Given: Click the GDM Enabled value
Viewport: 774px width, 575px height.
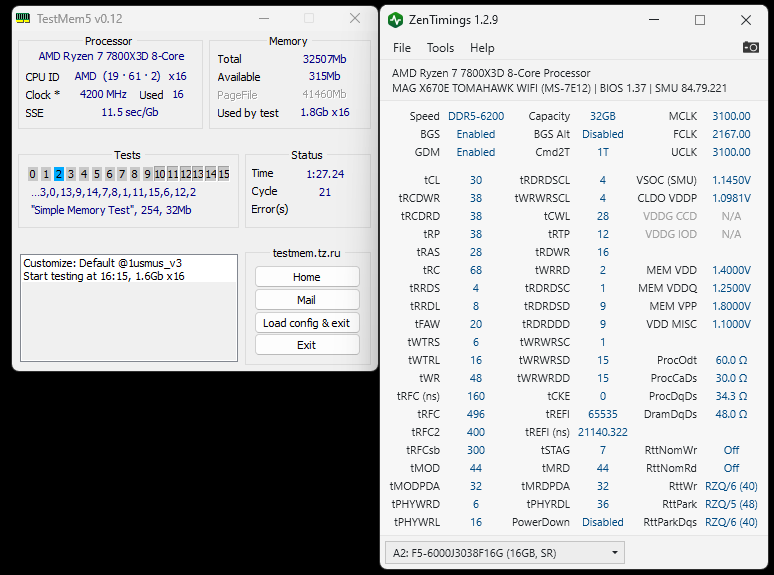Looking at the screenshot, I should point(476,152).
